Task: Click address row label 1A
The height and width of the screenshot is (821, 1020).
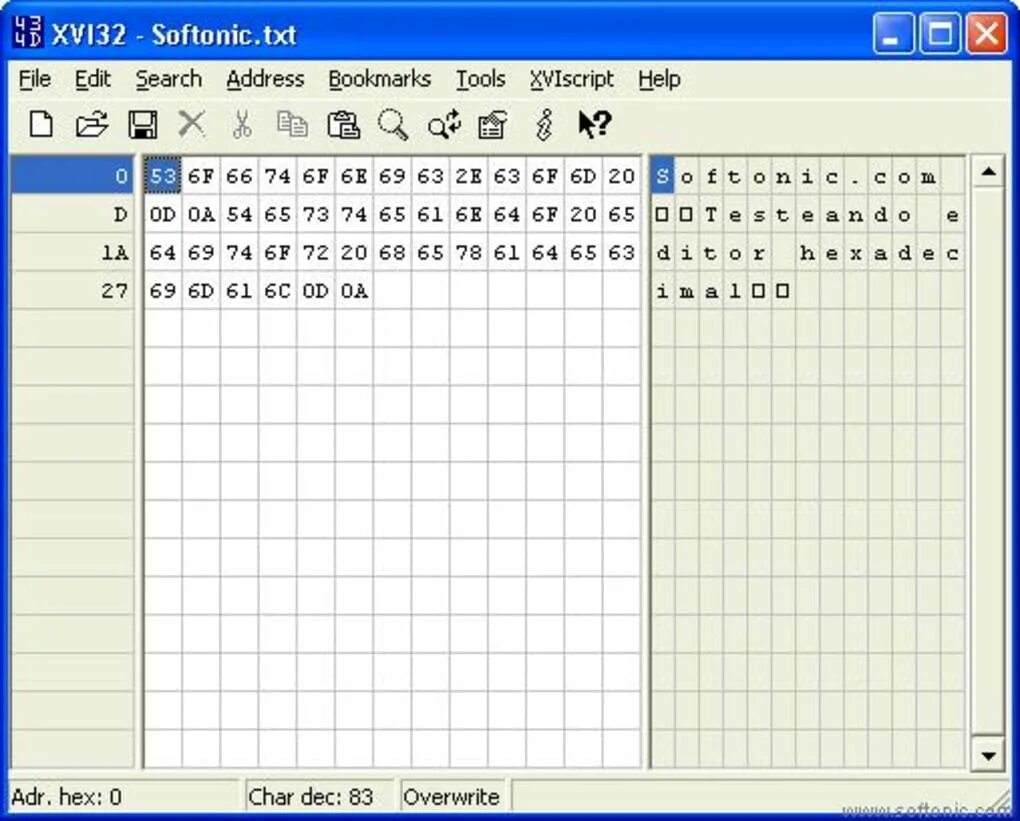Action: coord(72,252)
